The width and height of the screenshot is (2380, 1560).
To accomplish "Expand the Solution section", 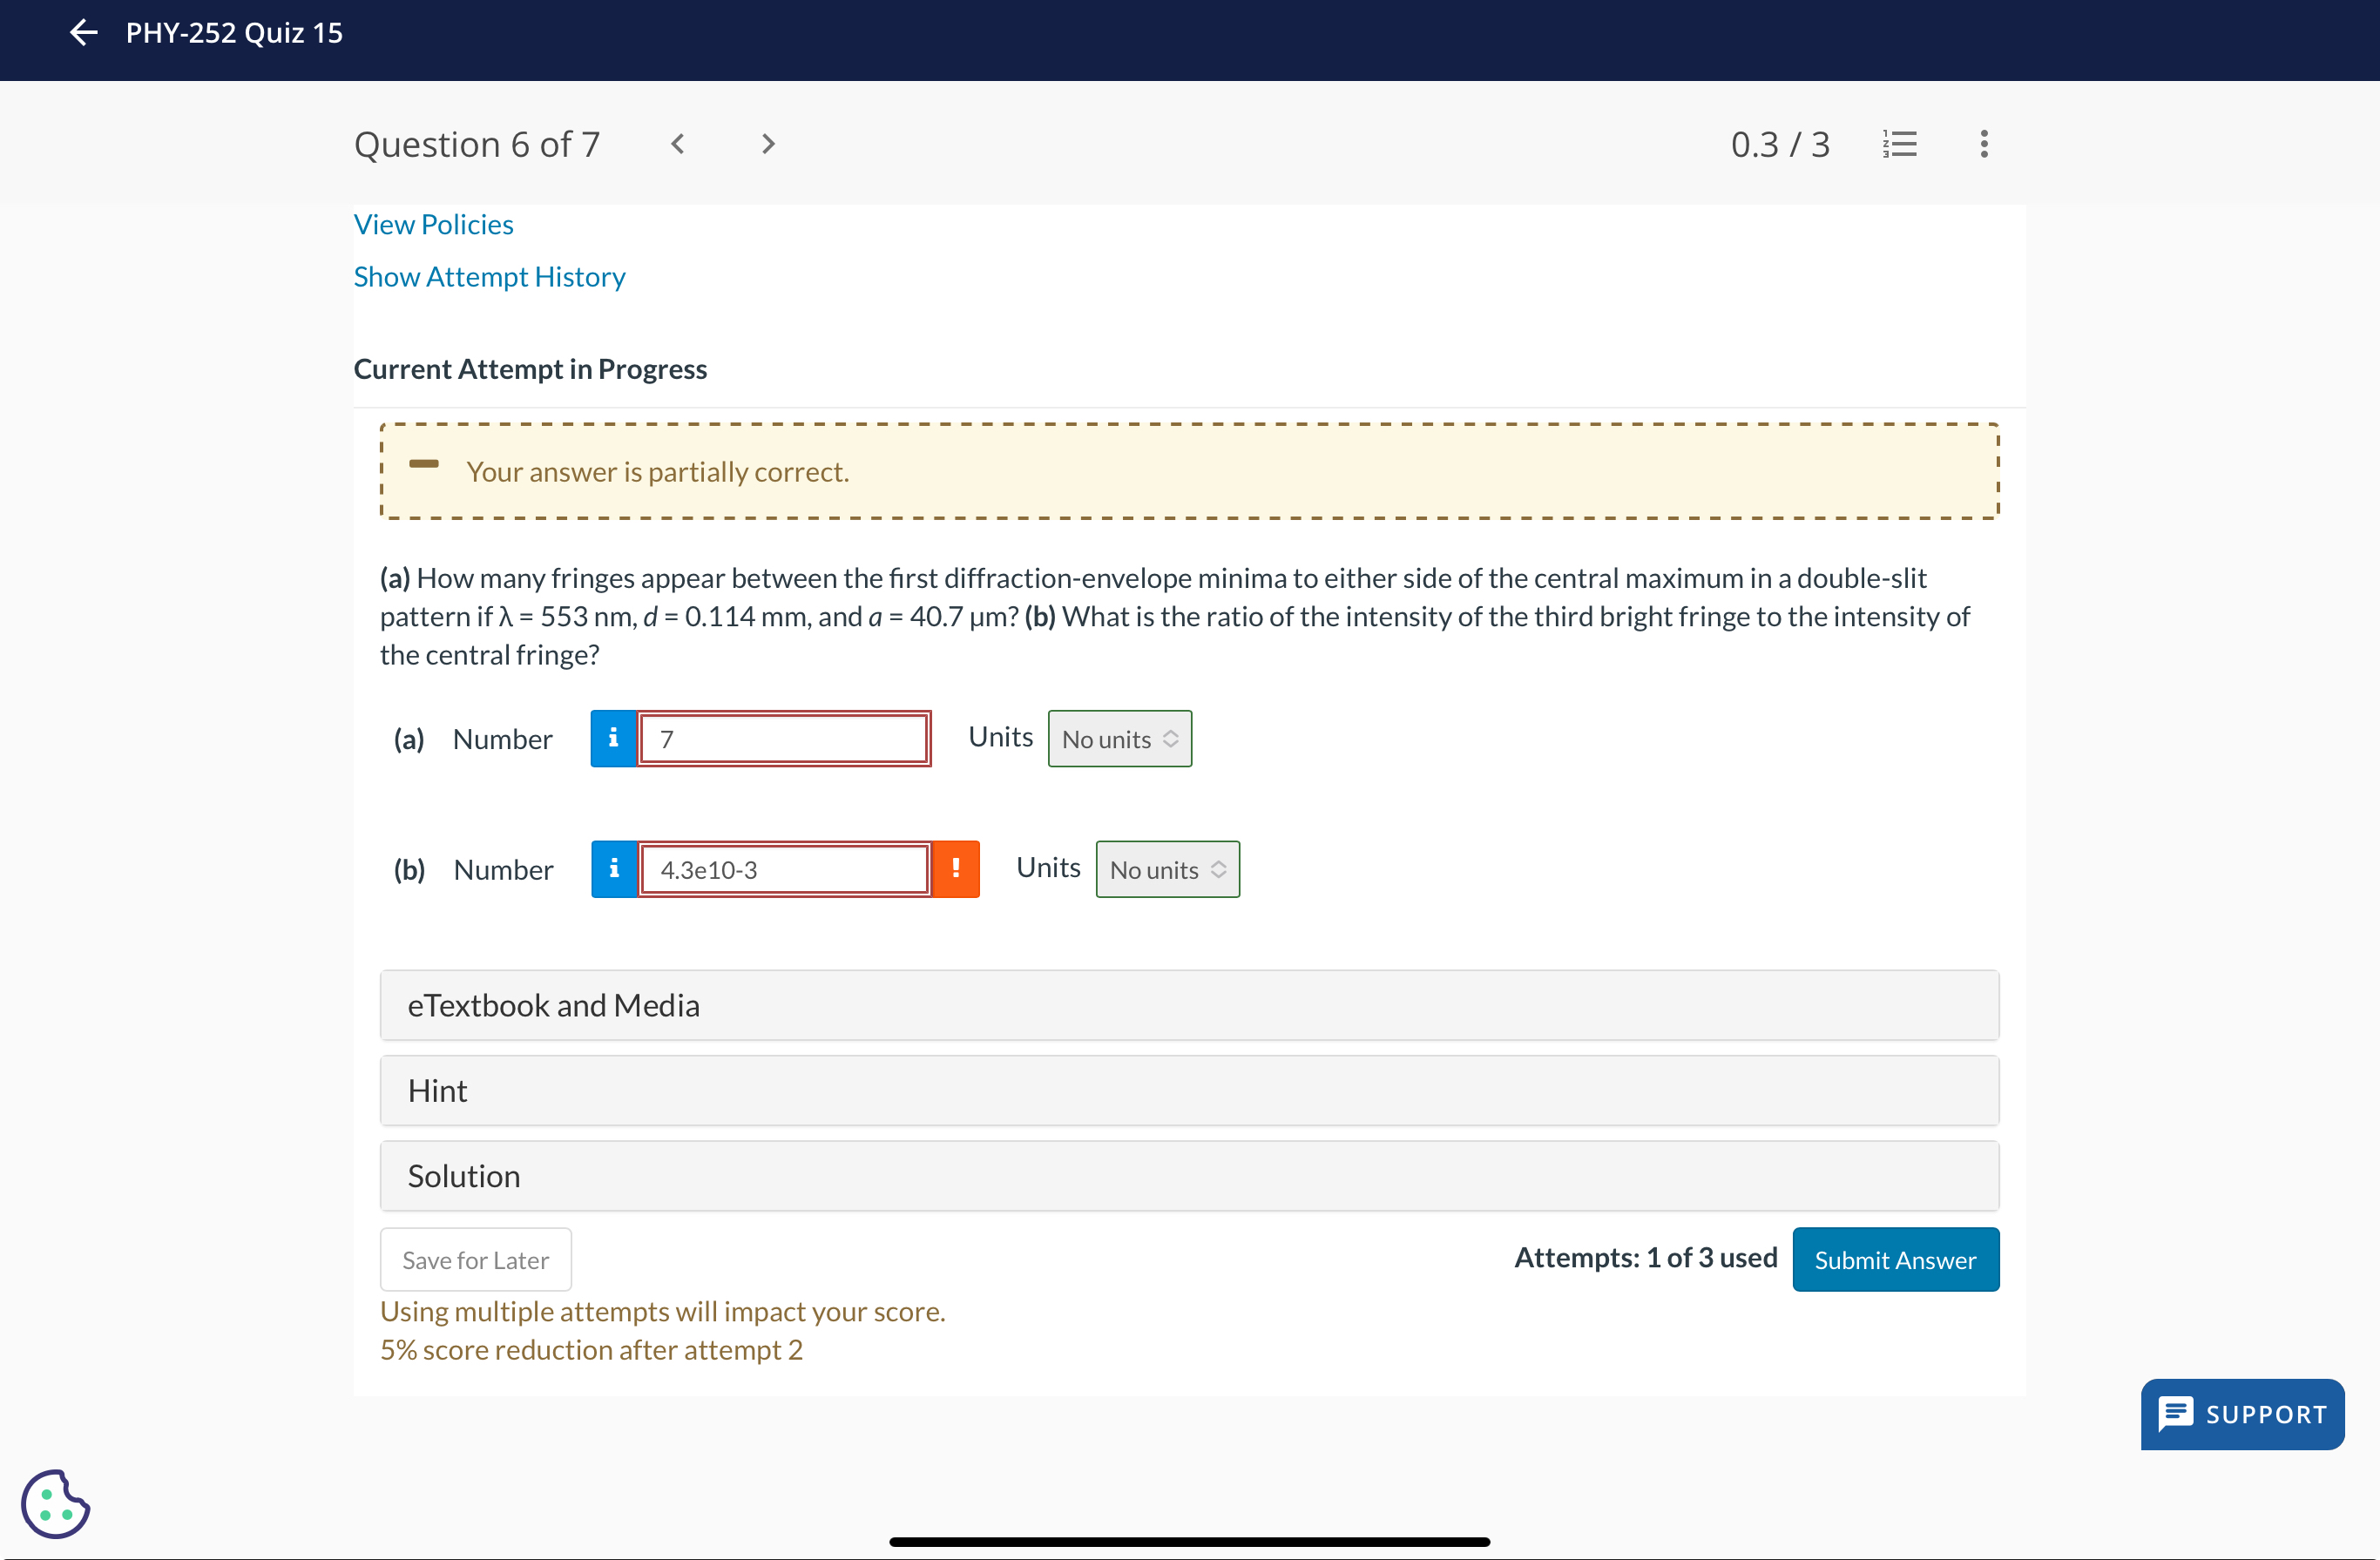I will point(1189,1176).
